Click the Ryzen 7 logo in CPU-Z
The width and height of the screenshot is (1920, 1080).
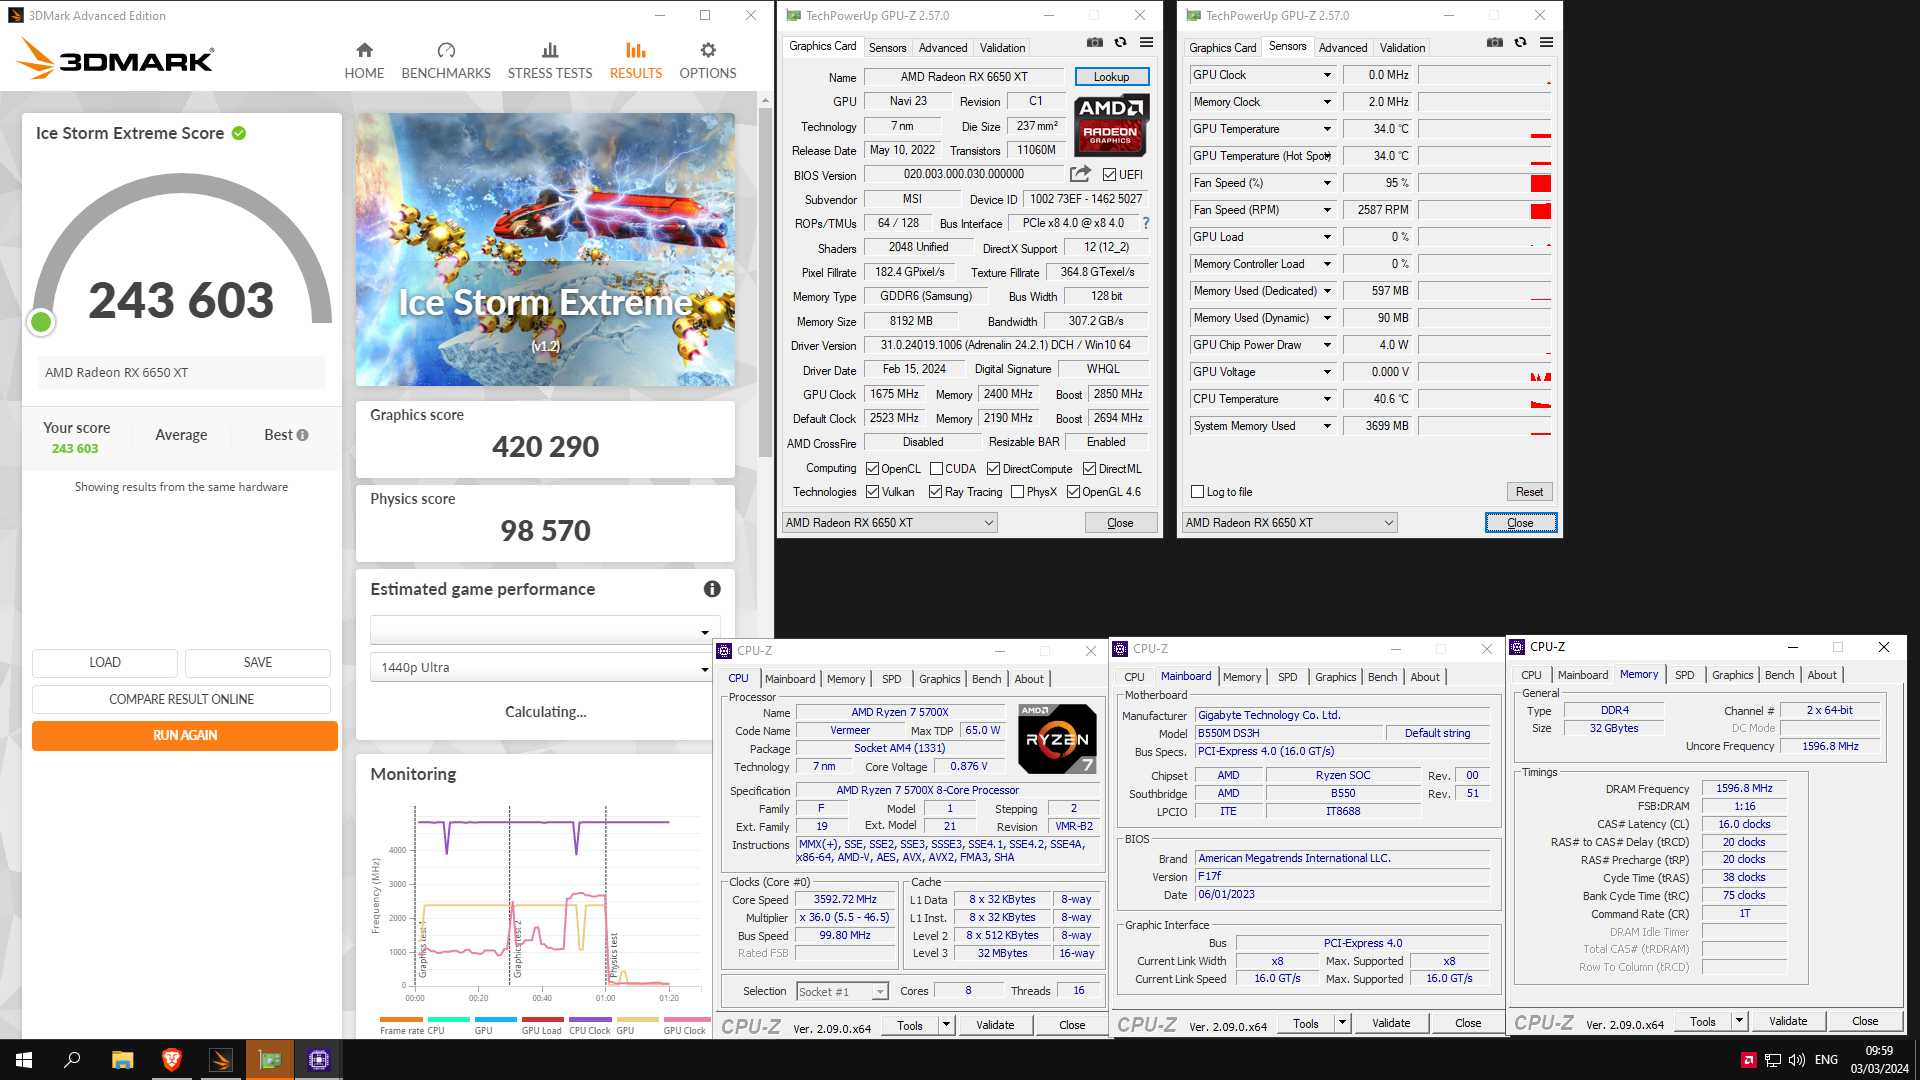(1057, 739)
